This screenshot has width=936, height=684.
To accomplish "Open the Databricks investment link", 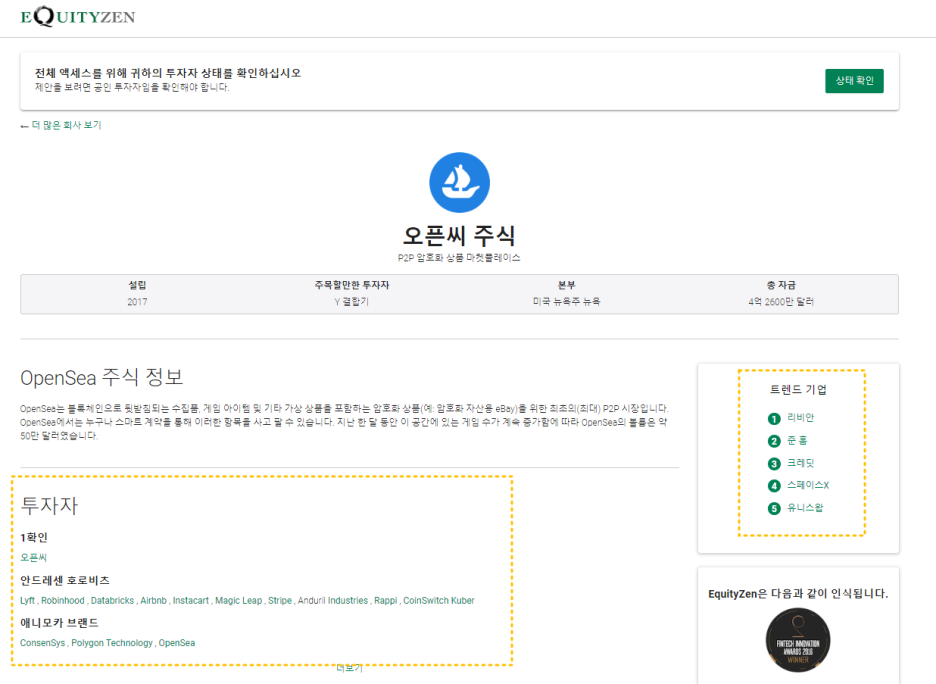I will tap(112, 600).
